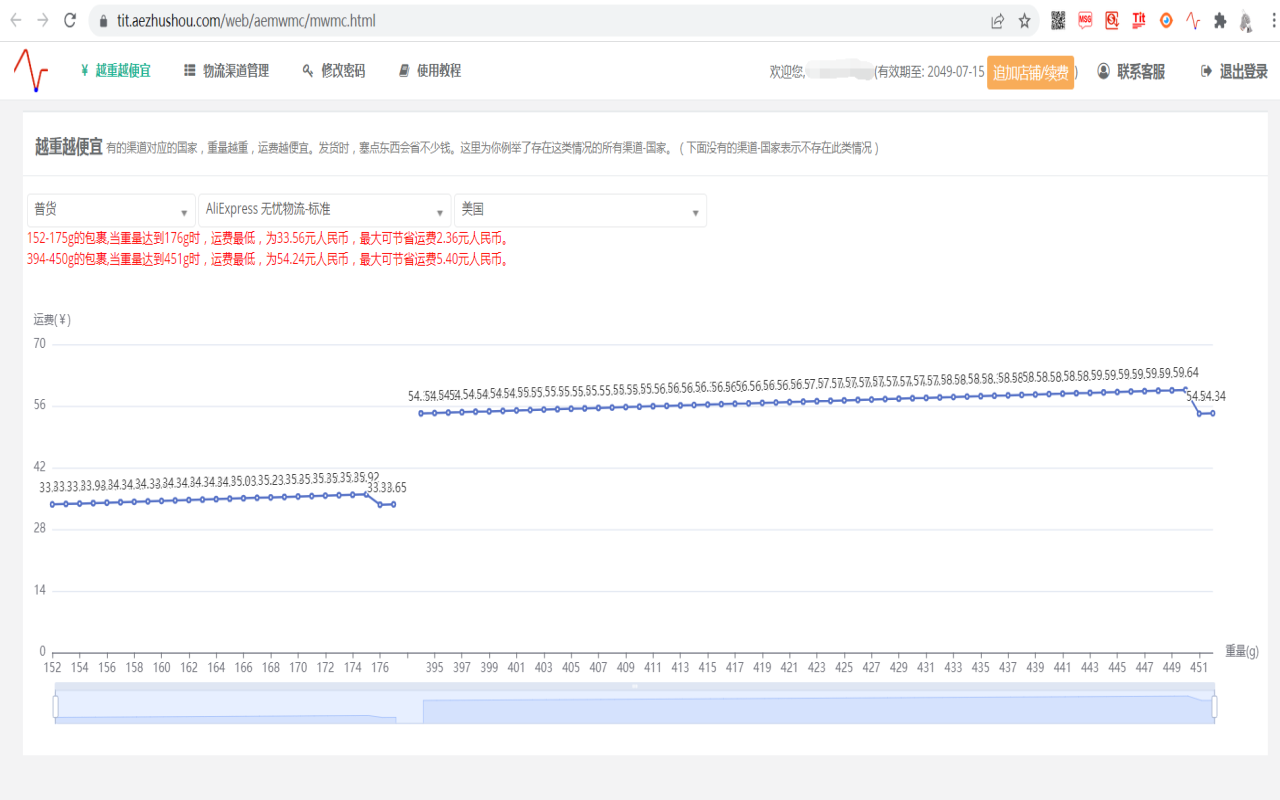Screen dimensions: 1280x800
Task: Open the QR code browser extension
Action: (x=1058, y=20)
